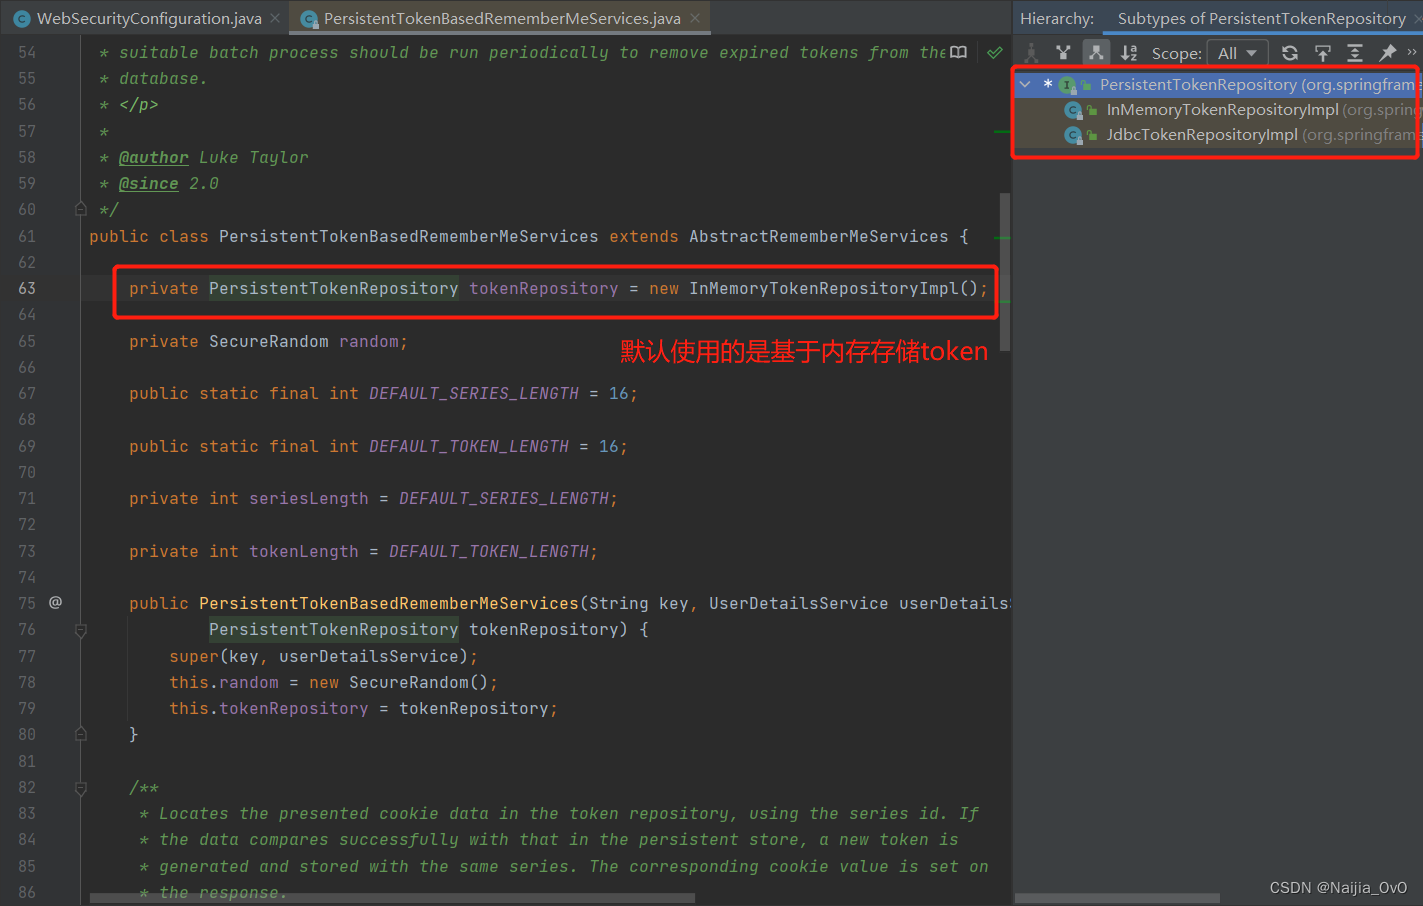Click the green inspections checkmark icon
The height and width of the screenshot is (906, 1423).
click(x=995, y=52)
